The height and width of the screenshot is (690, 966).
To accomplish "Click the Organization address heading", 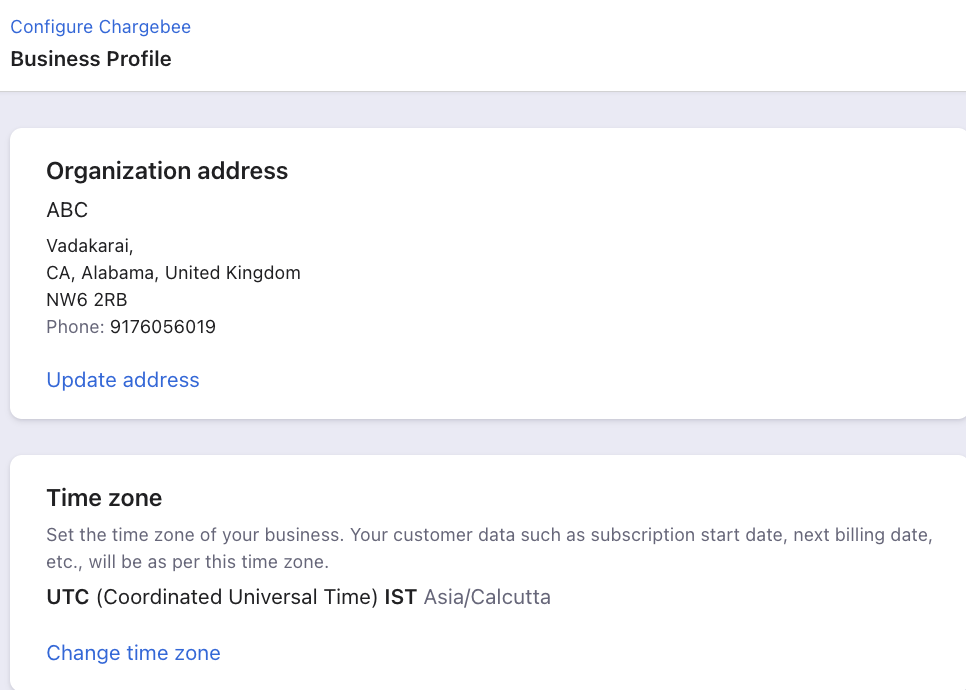I will click(x=167, y=171).
